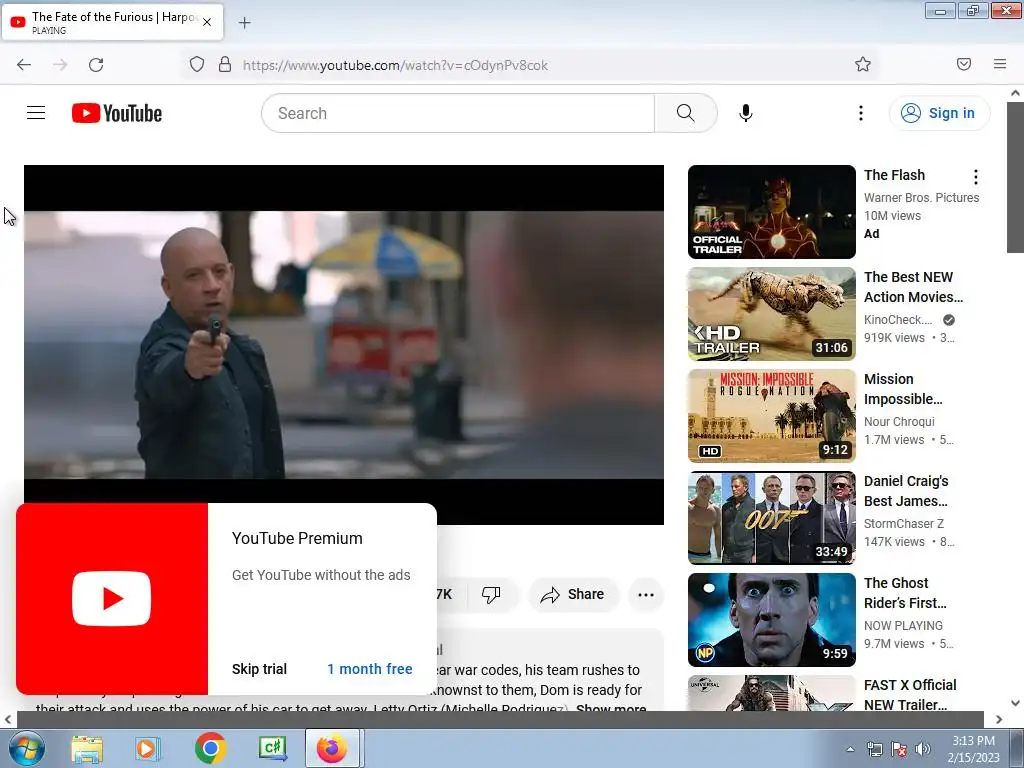The image size is (1024, 768).
Task: Open Windows Explorer from taskbar
Action: click(87, 748)
